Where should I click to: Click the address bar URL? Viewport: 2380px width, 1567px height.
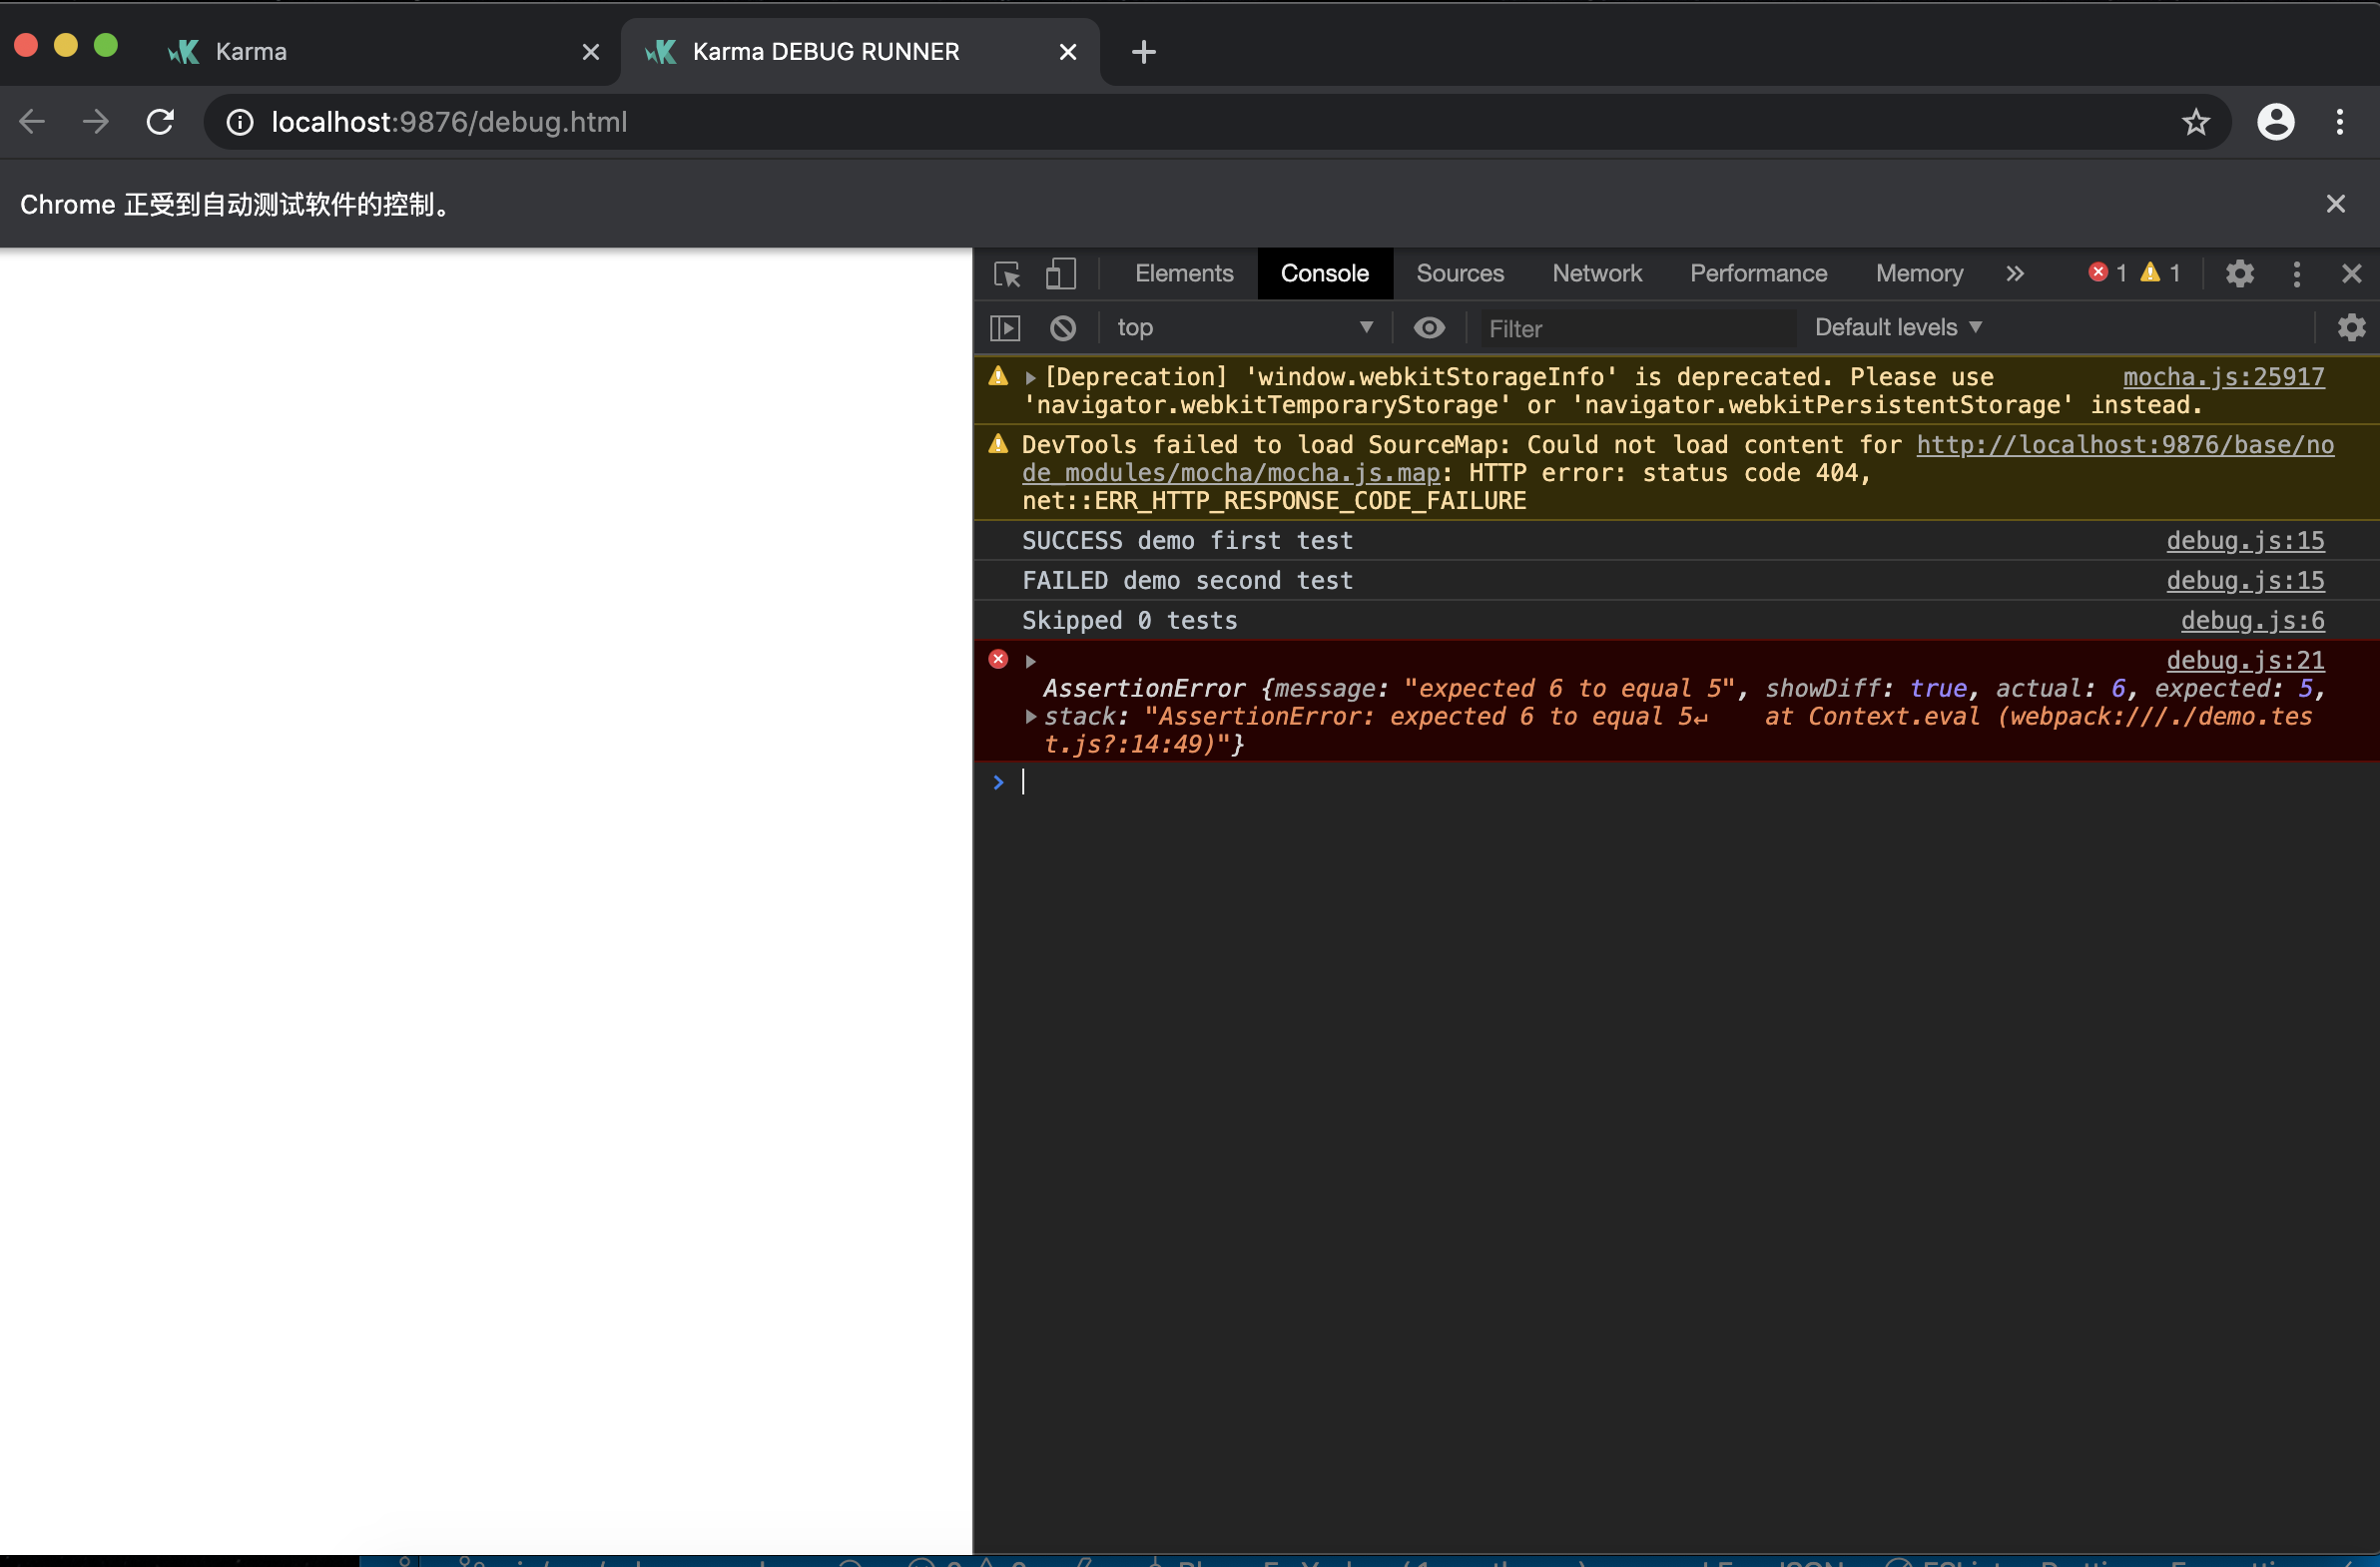(449, 122)
